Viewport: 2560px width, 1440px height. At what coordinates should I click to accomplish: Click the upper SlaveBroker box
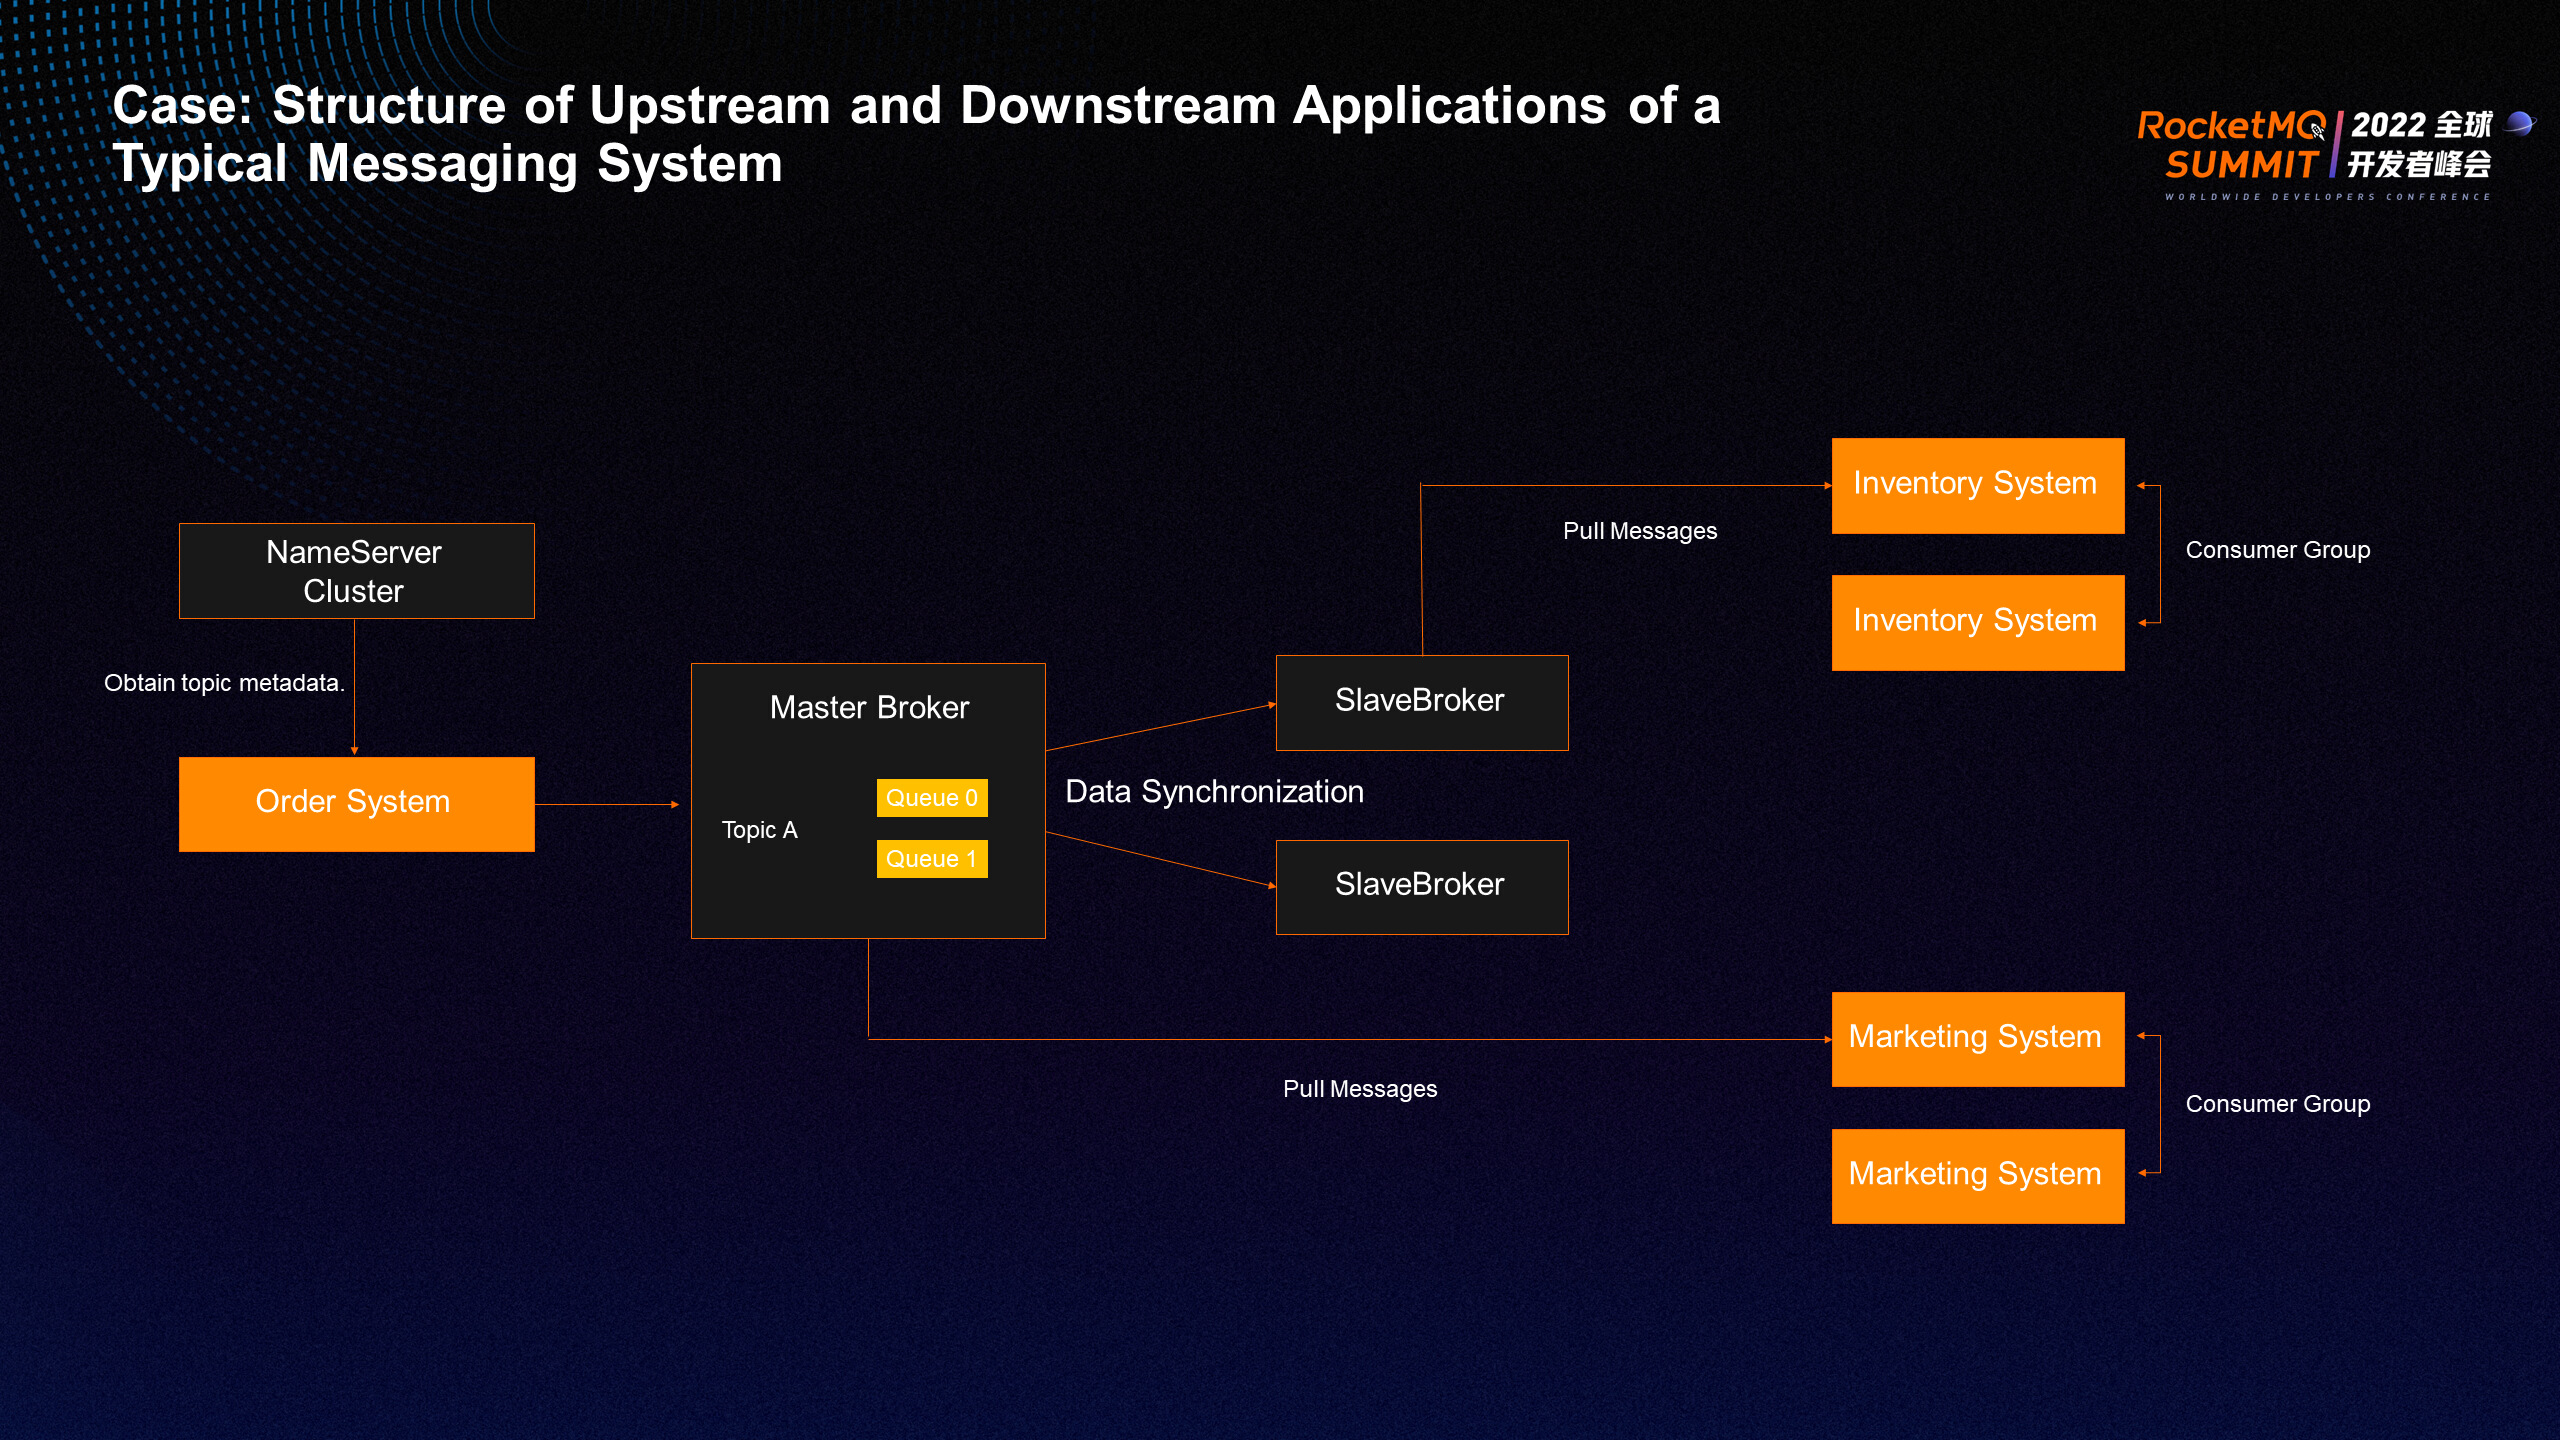click(x=1422, y=702)
